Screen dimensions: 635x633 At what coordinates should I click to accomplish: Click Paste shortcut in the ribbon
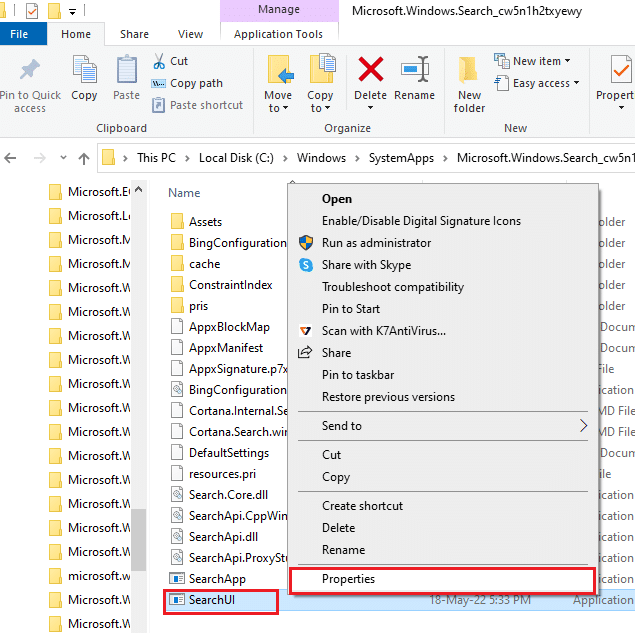click(198, 105)
